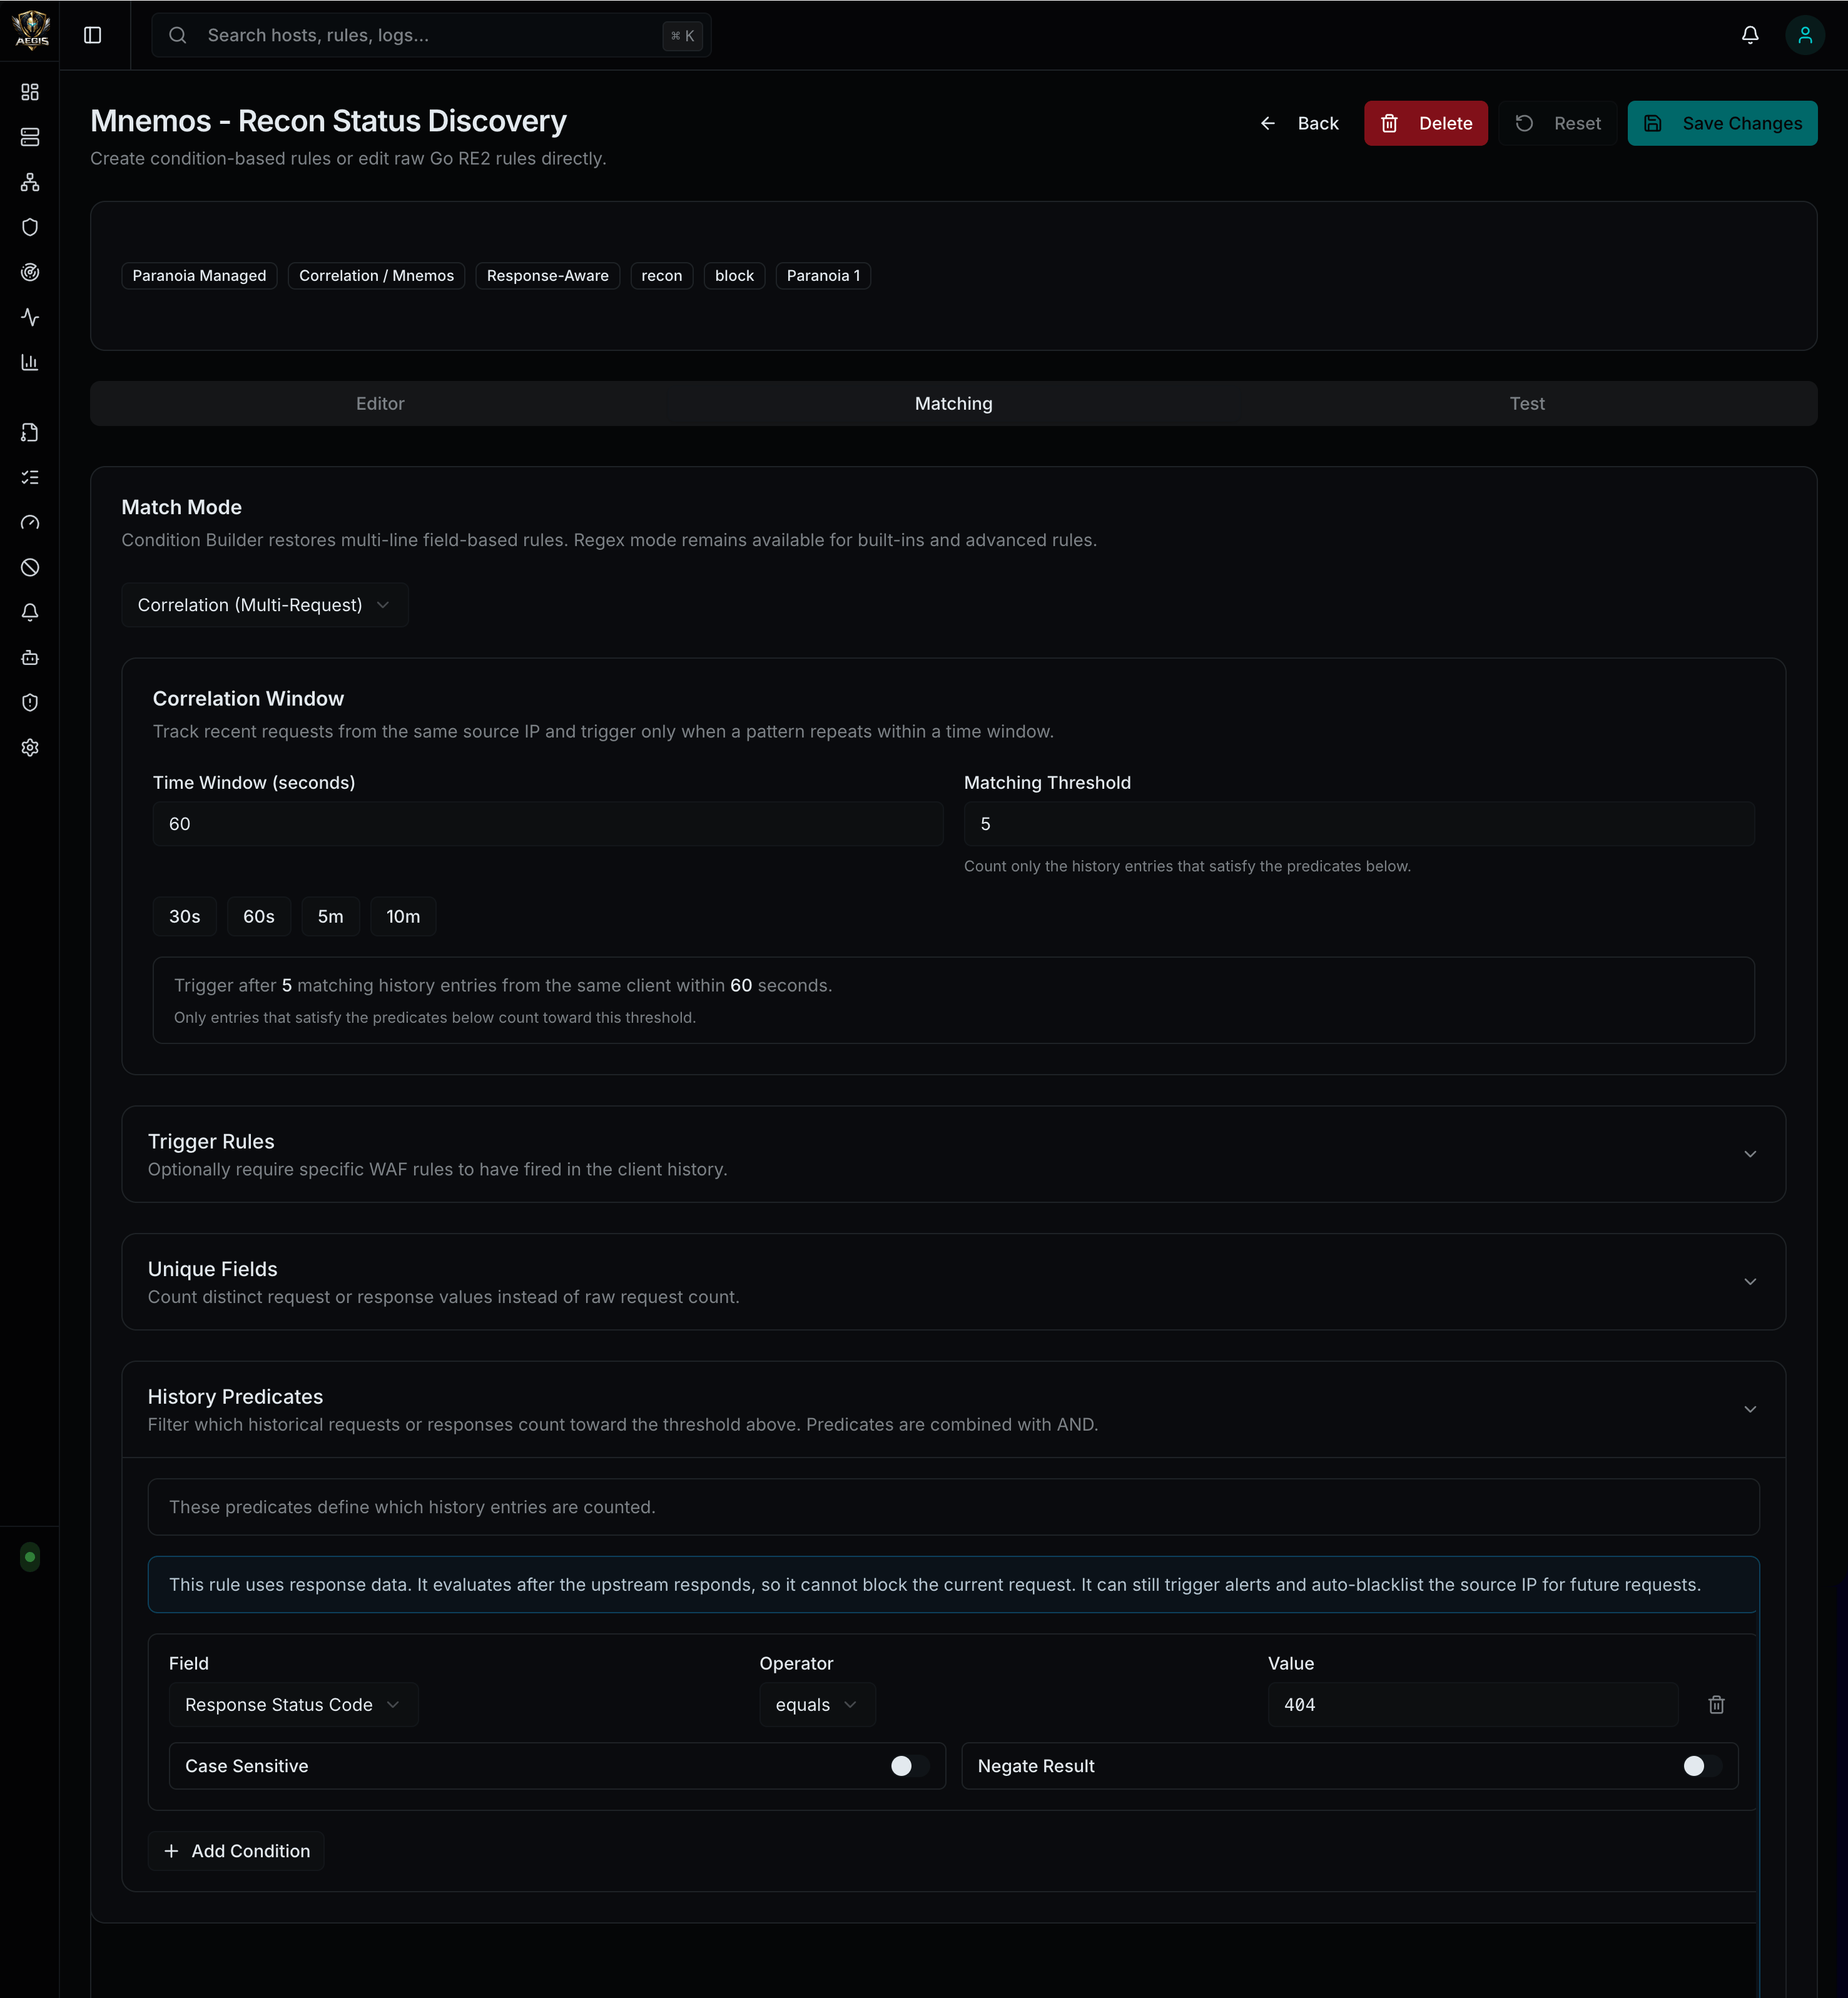Switch to the Test tab
This screenshot has height=1998, width=1848.
[x=1527, y=403]
